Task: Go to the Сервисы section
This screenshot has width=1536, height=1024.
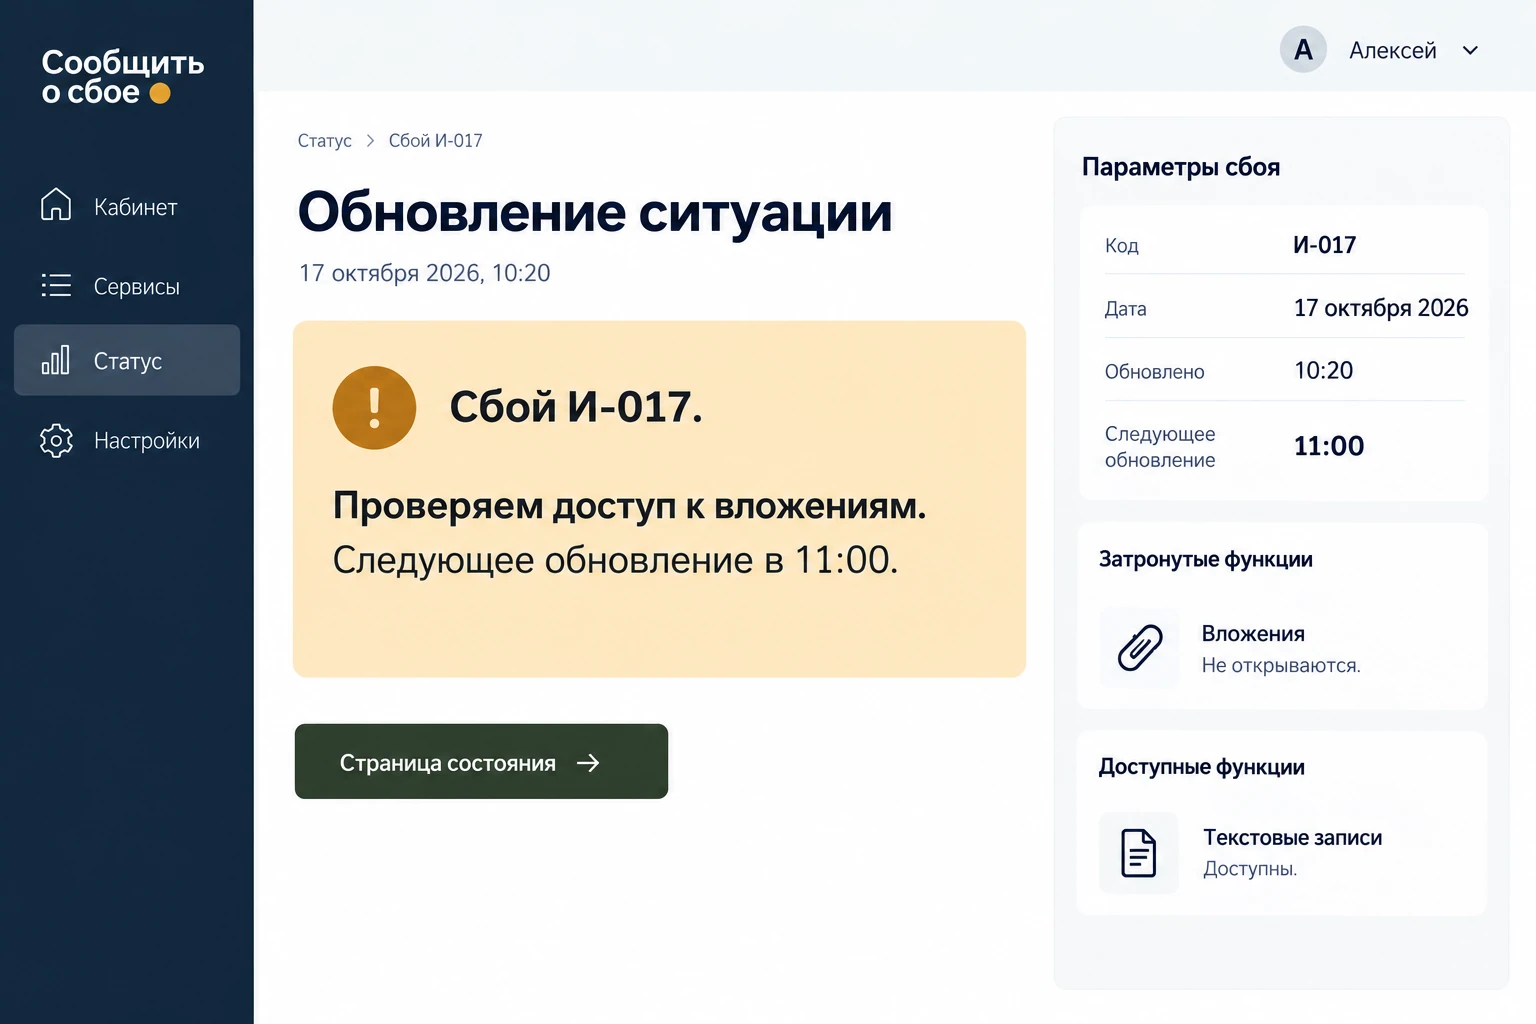Action: pyautogui.click(x=127, y=286)
